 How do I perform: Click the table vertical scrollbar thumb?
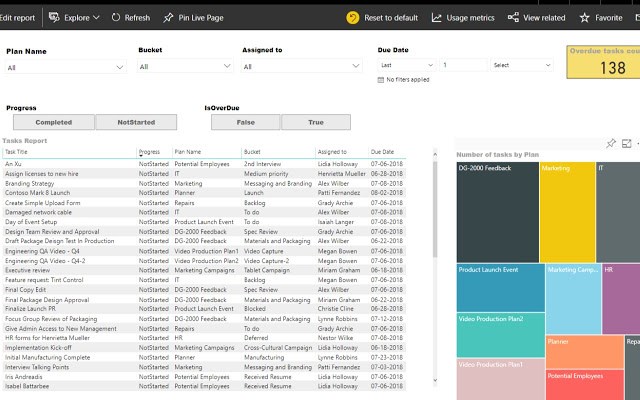coord(435,209)
